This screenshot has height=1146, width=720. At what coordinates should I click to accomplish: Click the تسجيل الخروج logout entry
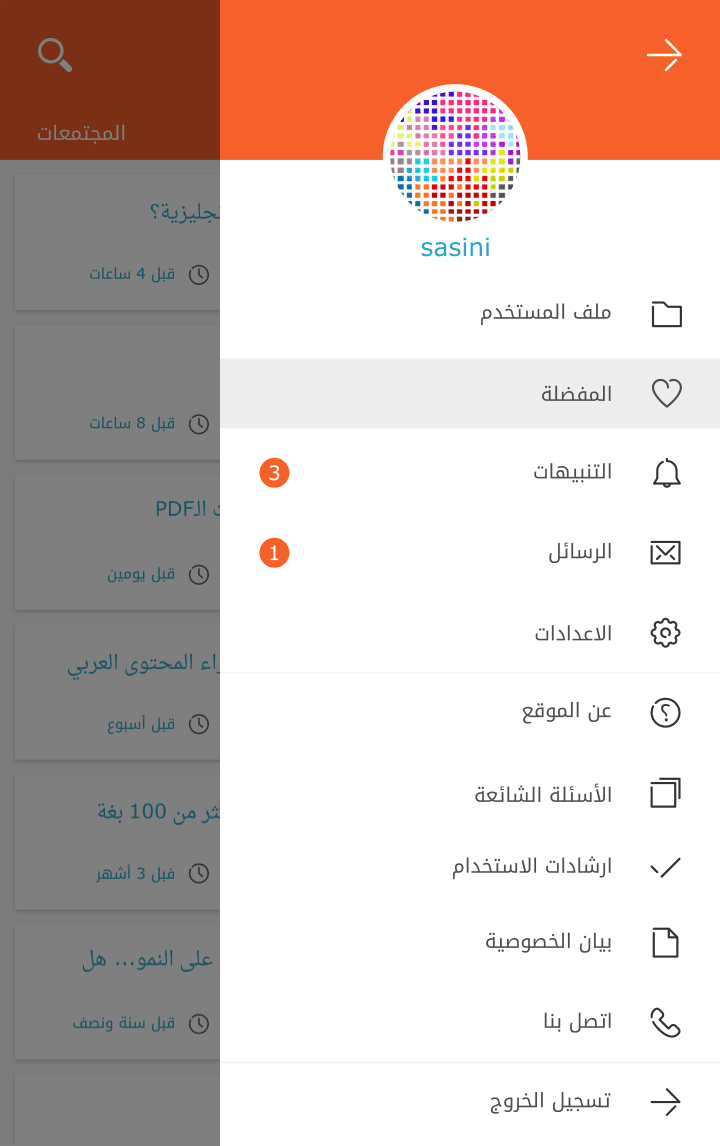click(x=550, y=1101)
